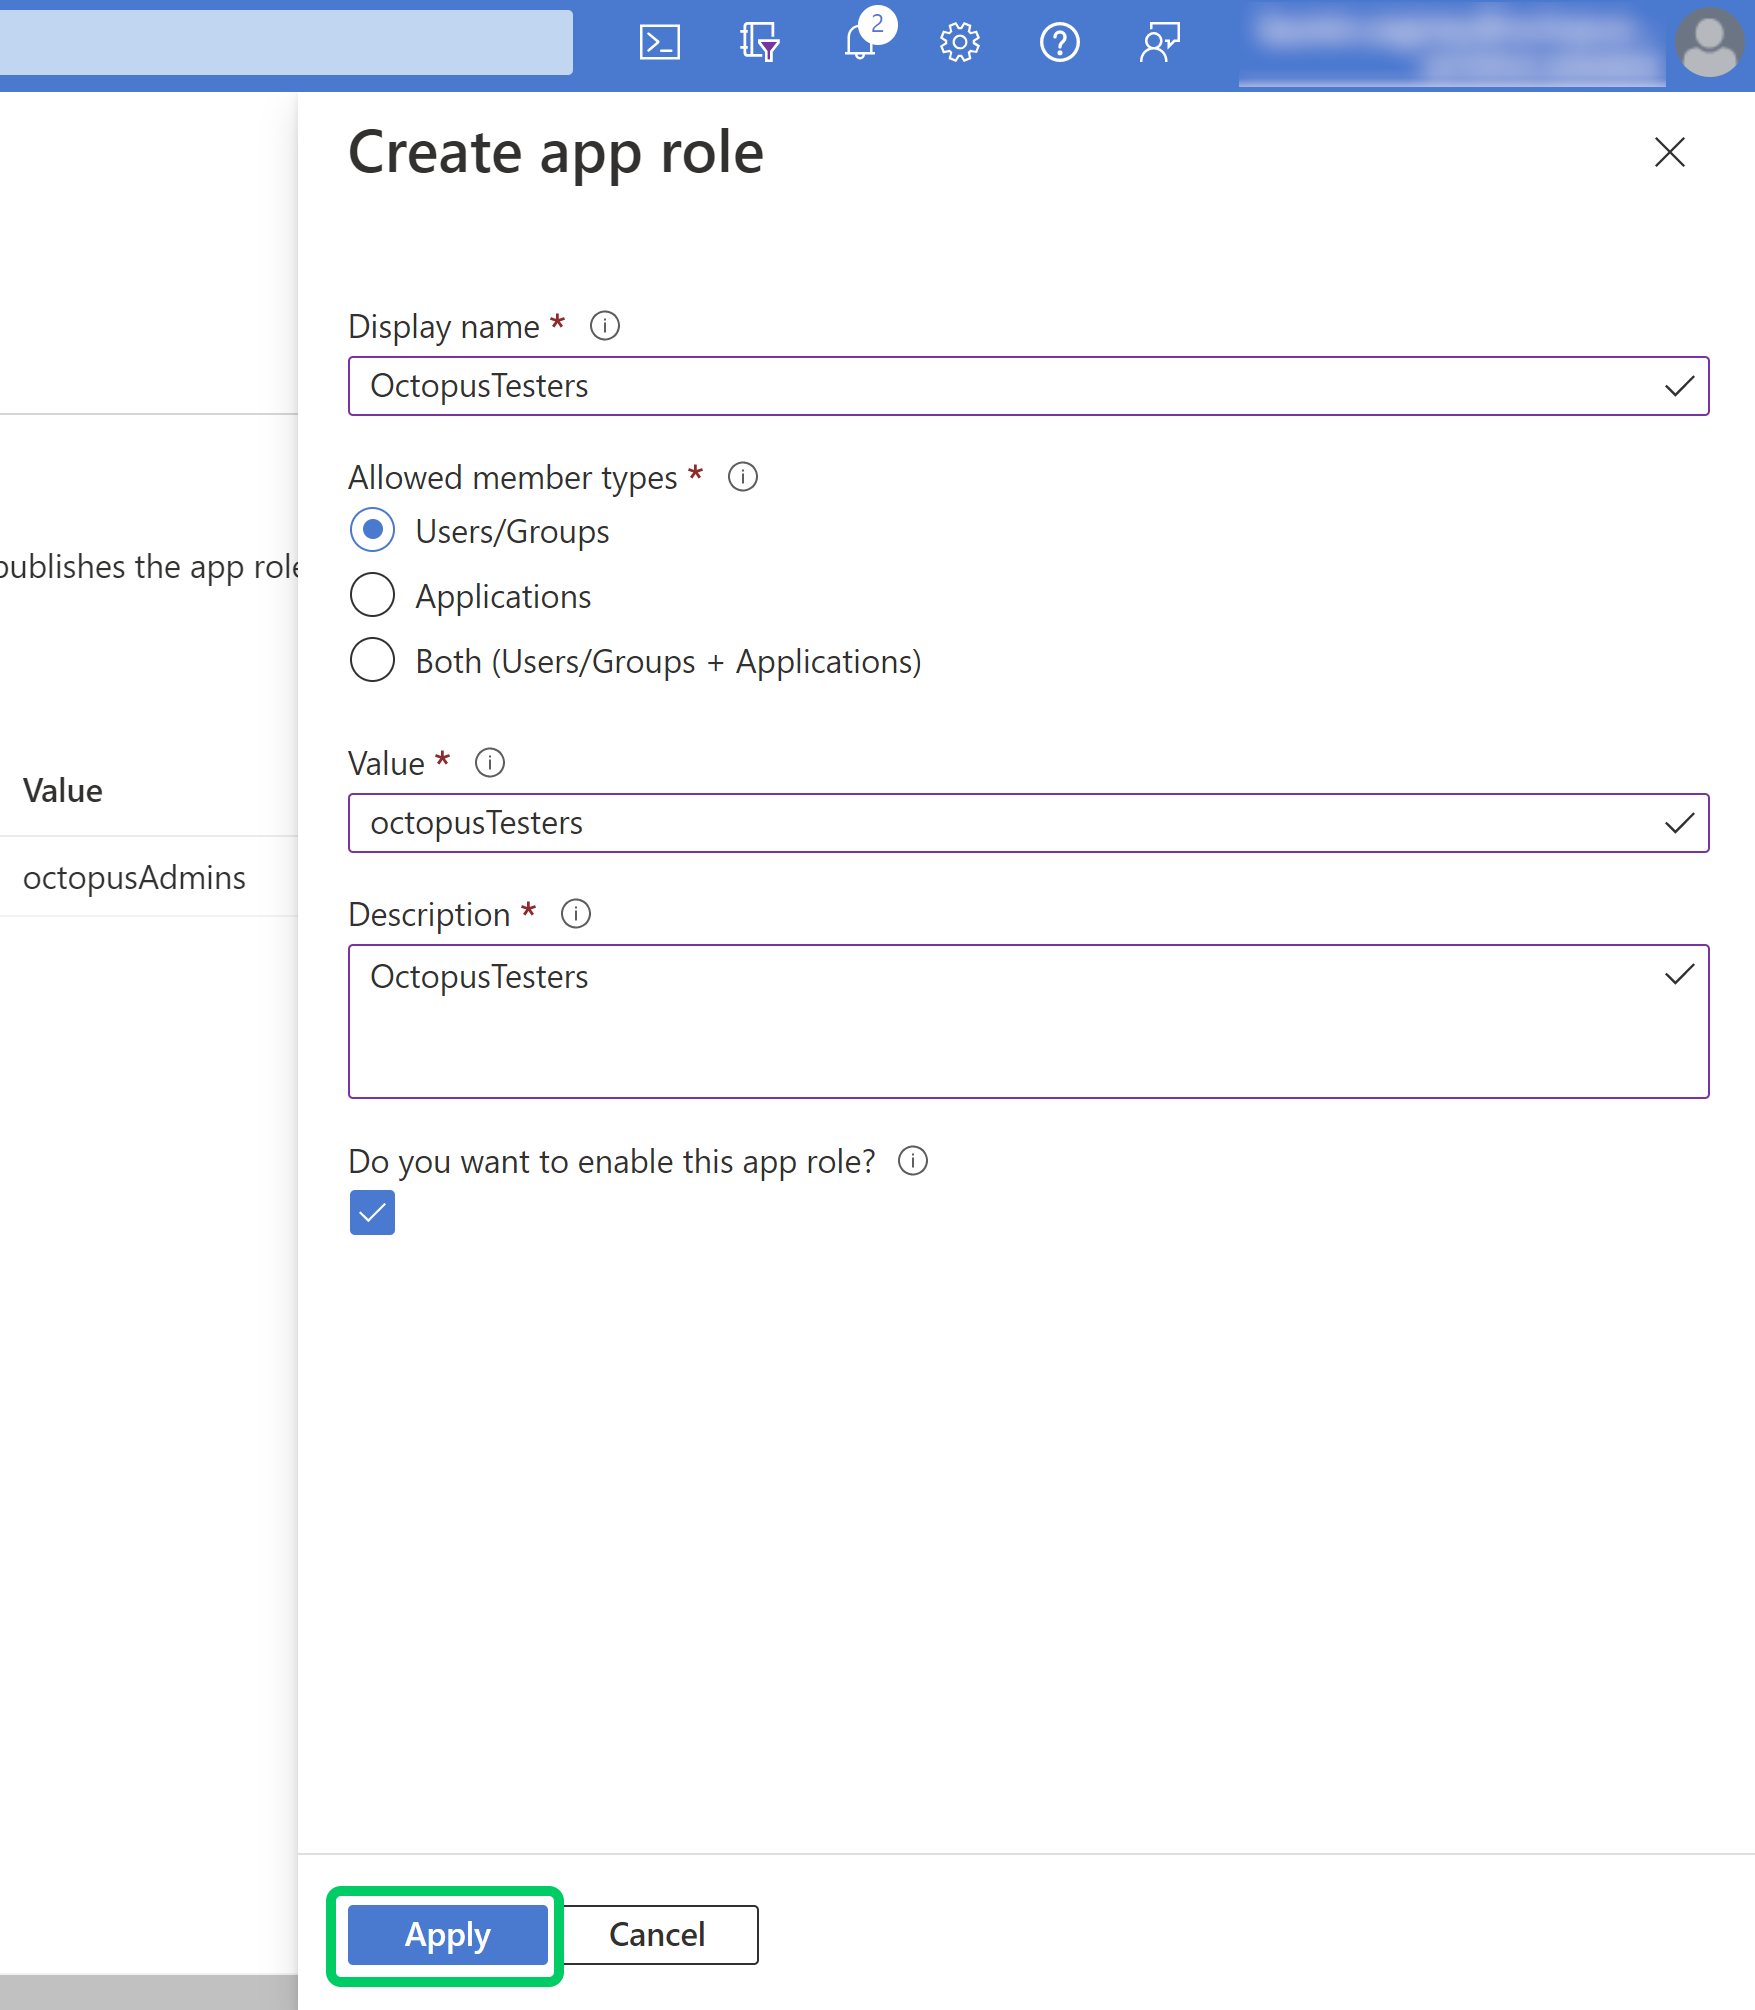
Task: Show info tooltip for Description
Action: click(x=576, y=913)
